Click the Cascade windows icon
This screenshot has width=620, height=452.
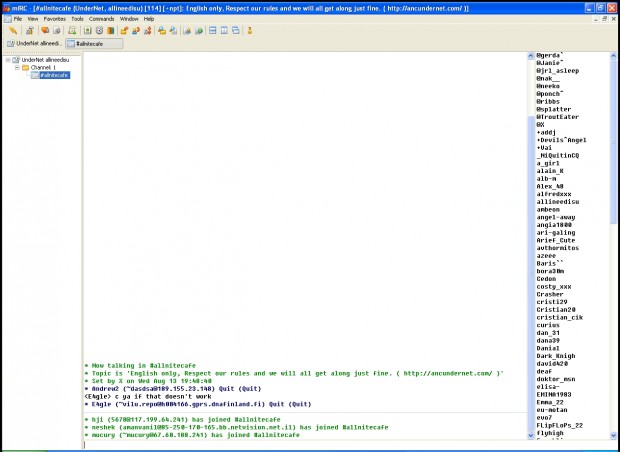tap(236, 30)
